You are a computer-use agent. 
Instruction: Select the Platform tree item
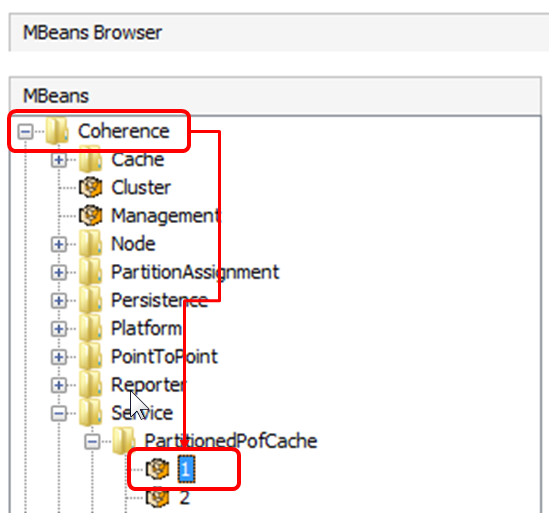[x=146, y=328]
